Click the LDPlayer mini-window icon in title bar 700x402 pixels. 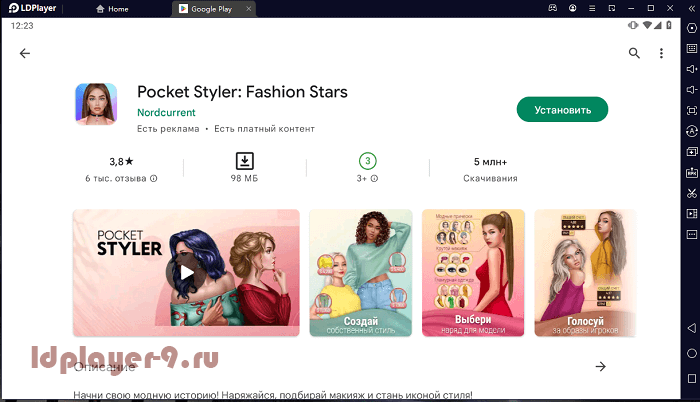coord(612,8)
